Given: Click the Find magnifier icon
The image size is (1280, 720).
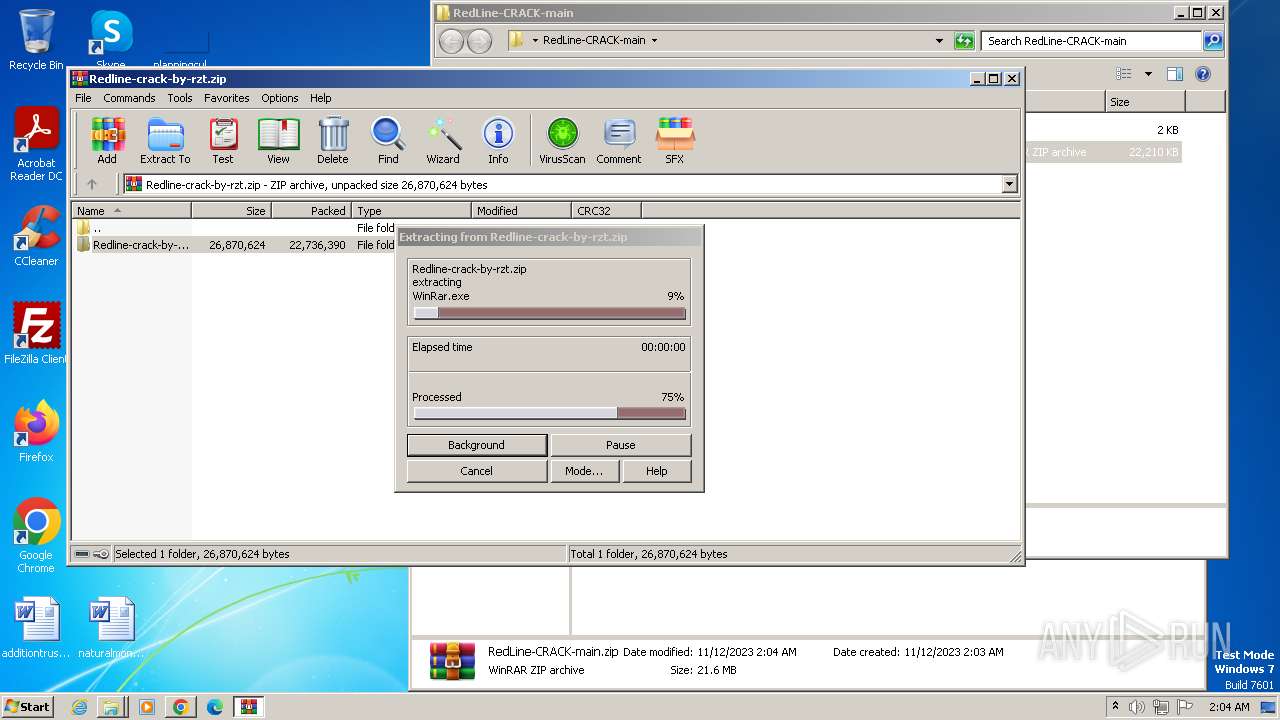Looking at the screenshot, I should 388,140.
